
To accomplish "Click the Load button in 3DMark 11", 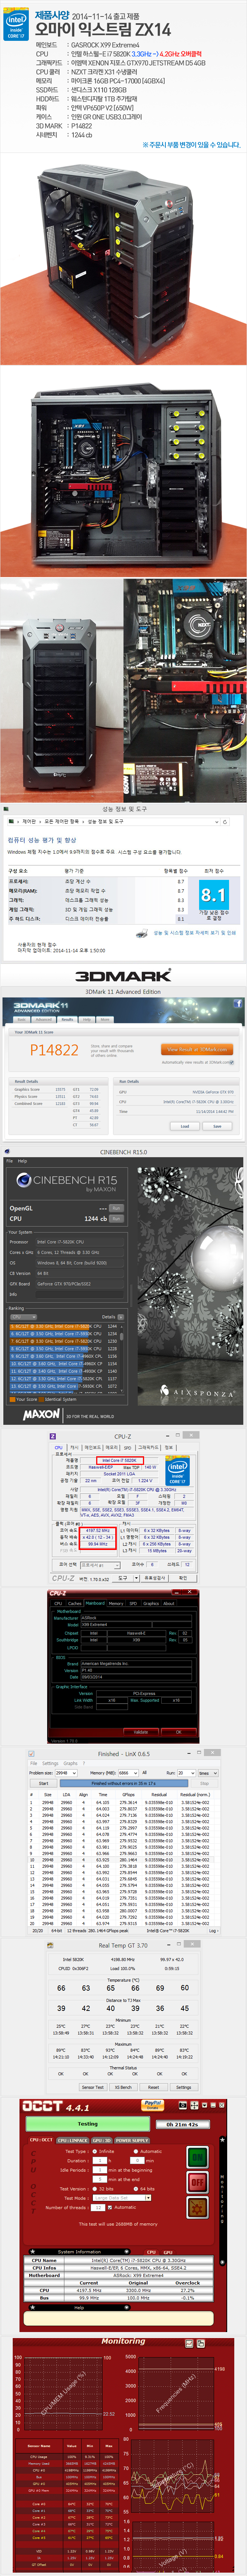I will point(185,1126).
